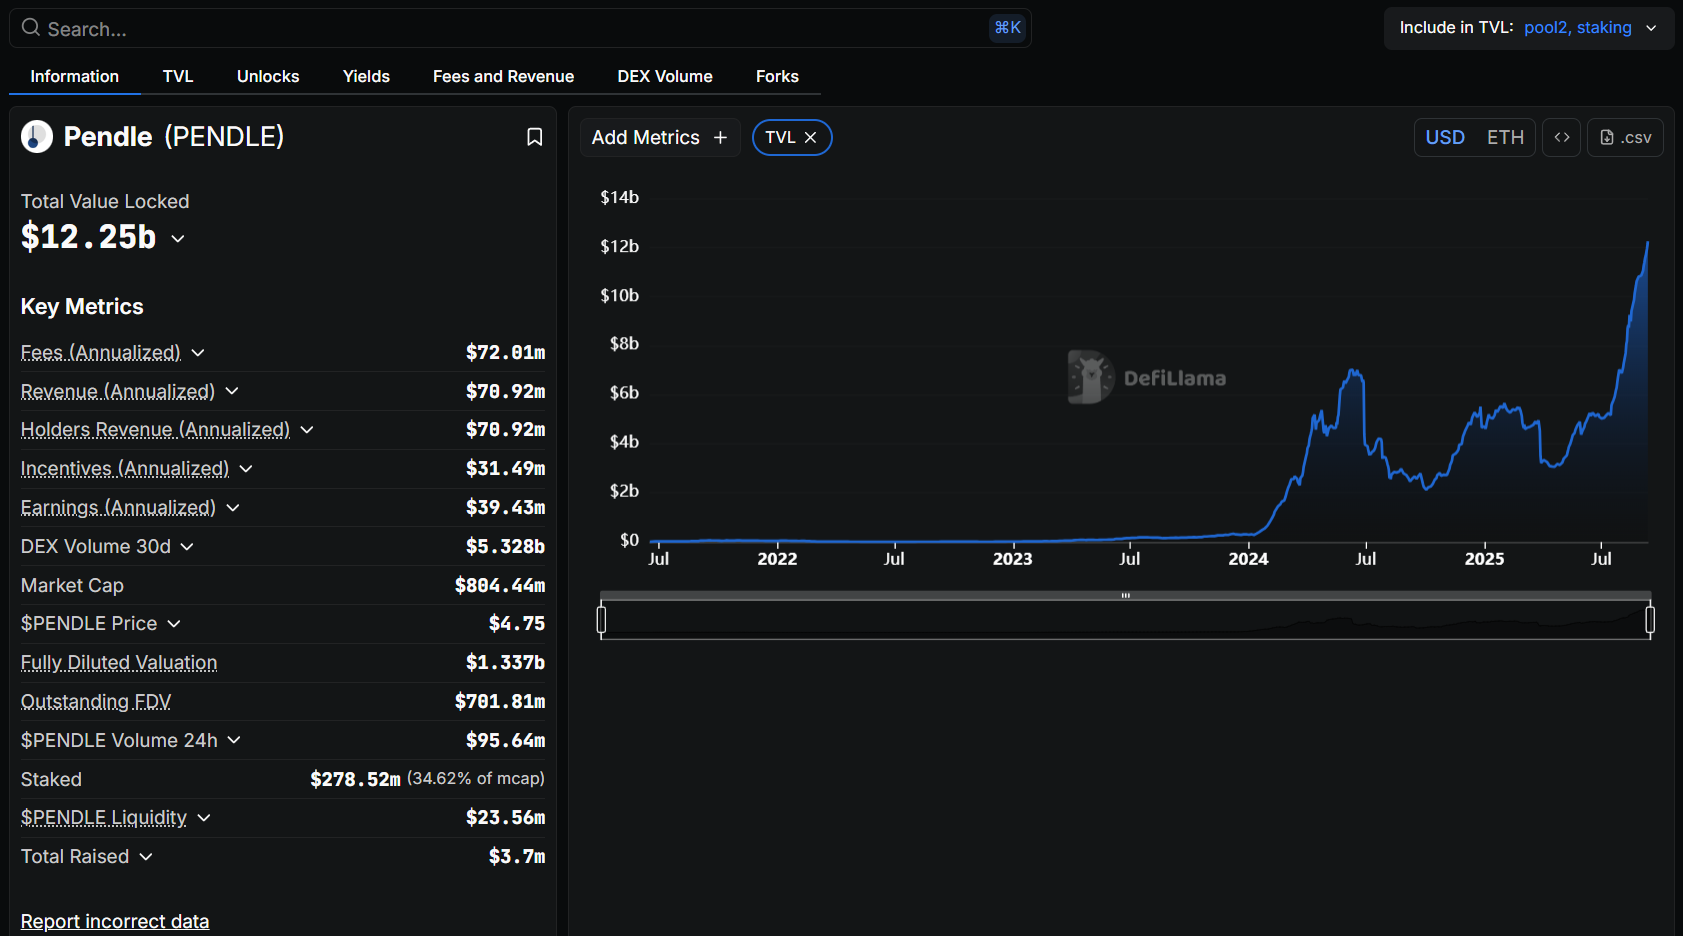Bookmark the Pendle protocol

[x=534, y=137]
